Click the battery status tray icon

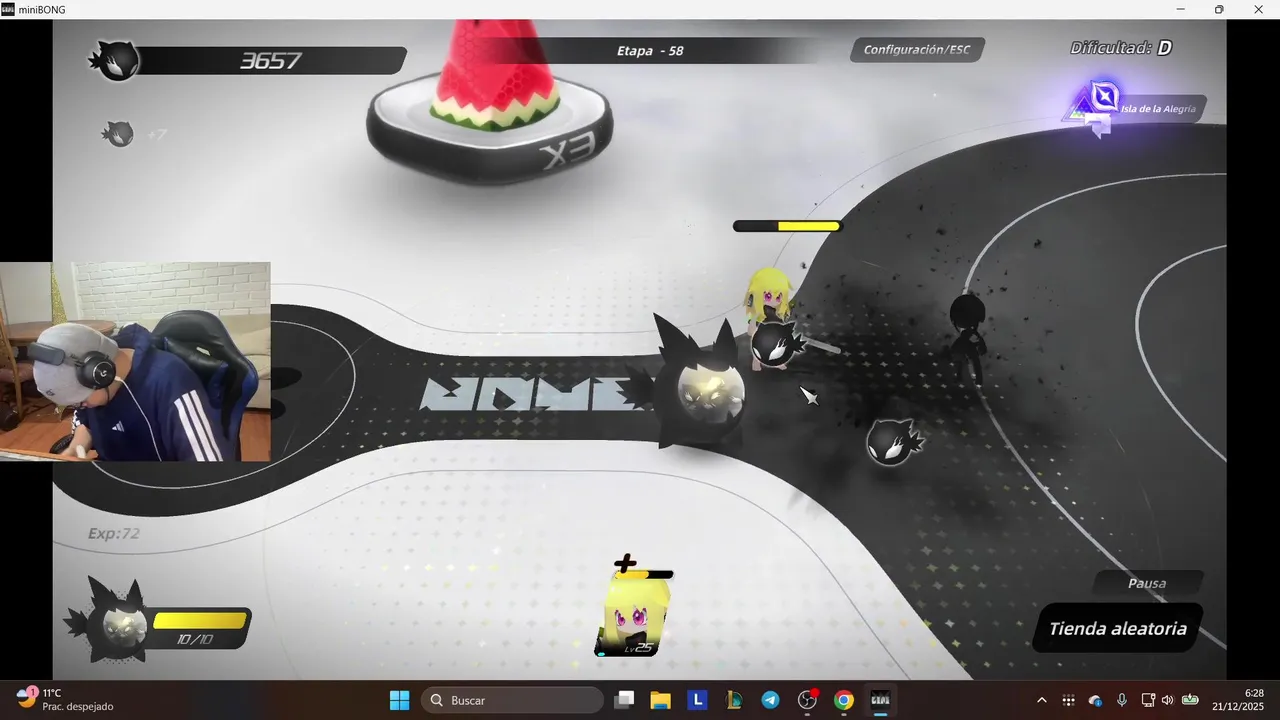1190,700
